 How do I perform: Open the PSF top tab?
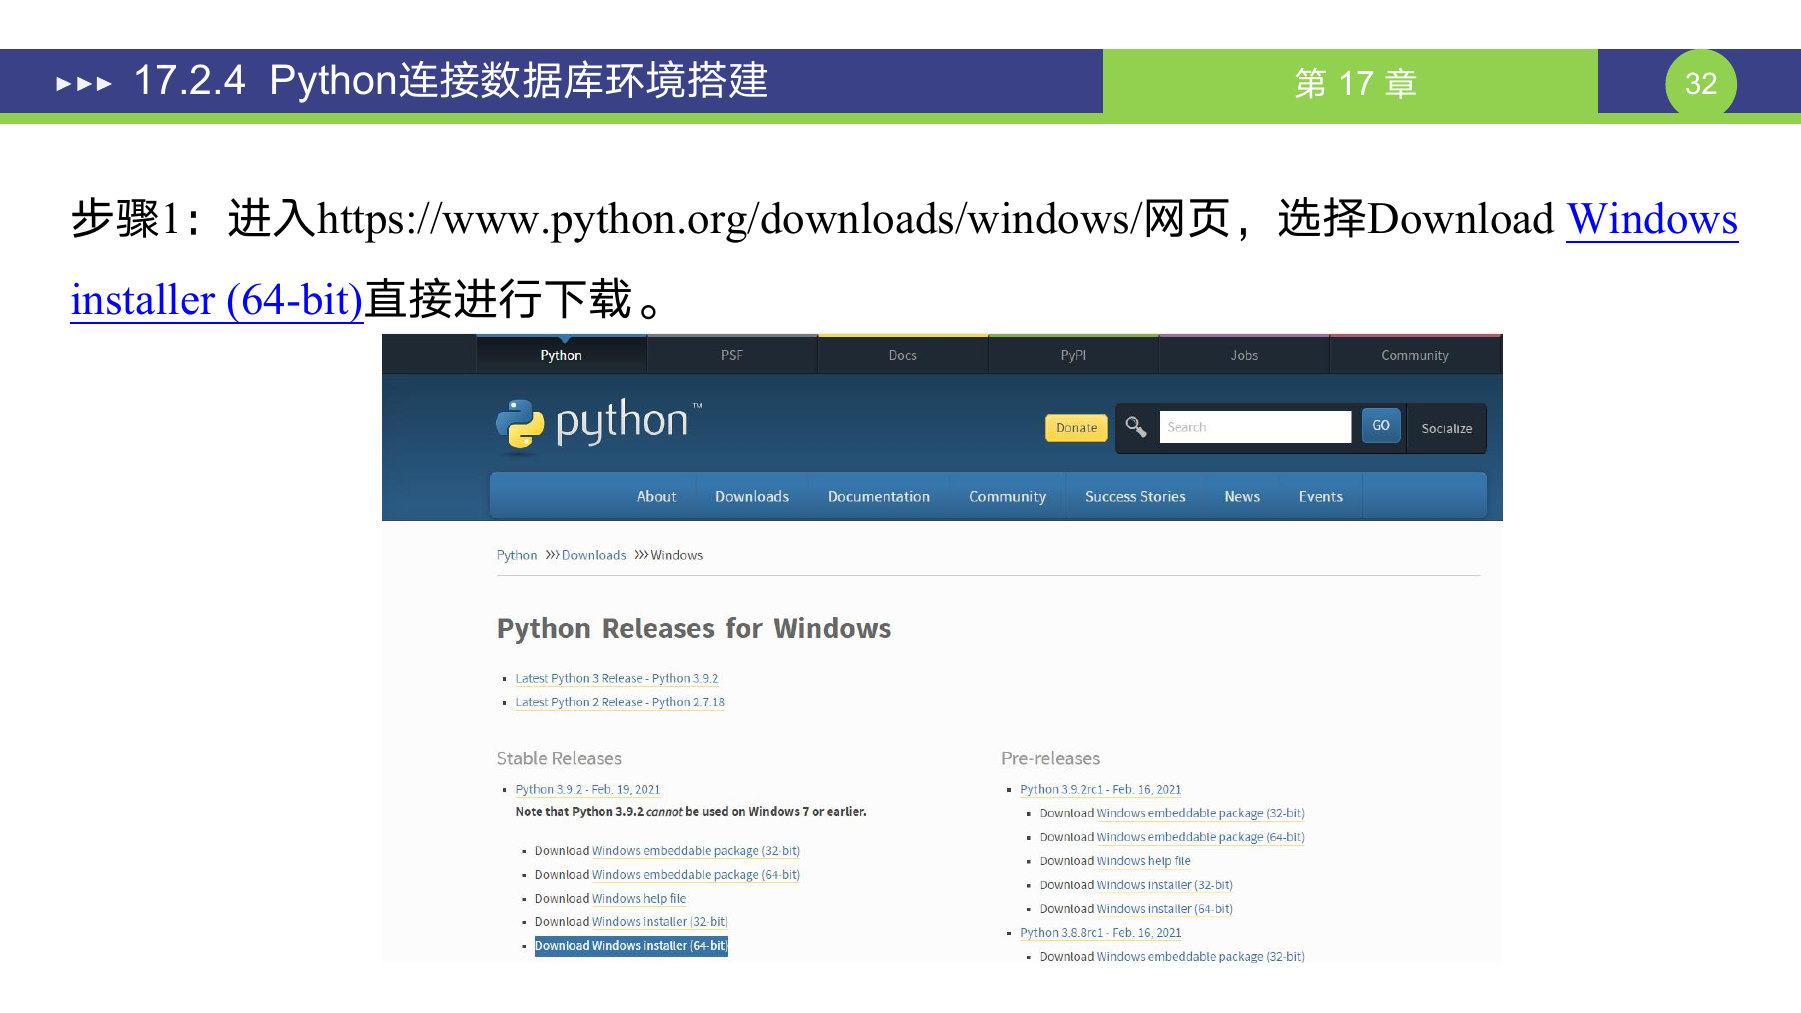732,355
